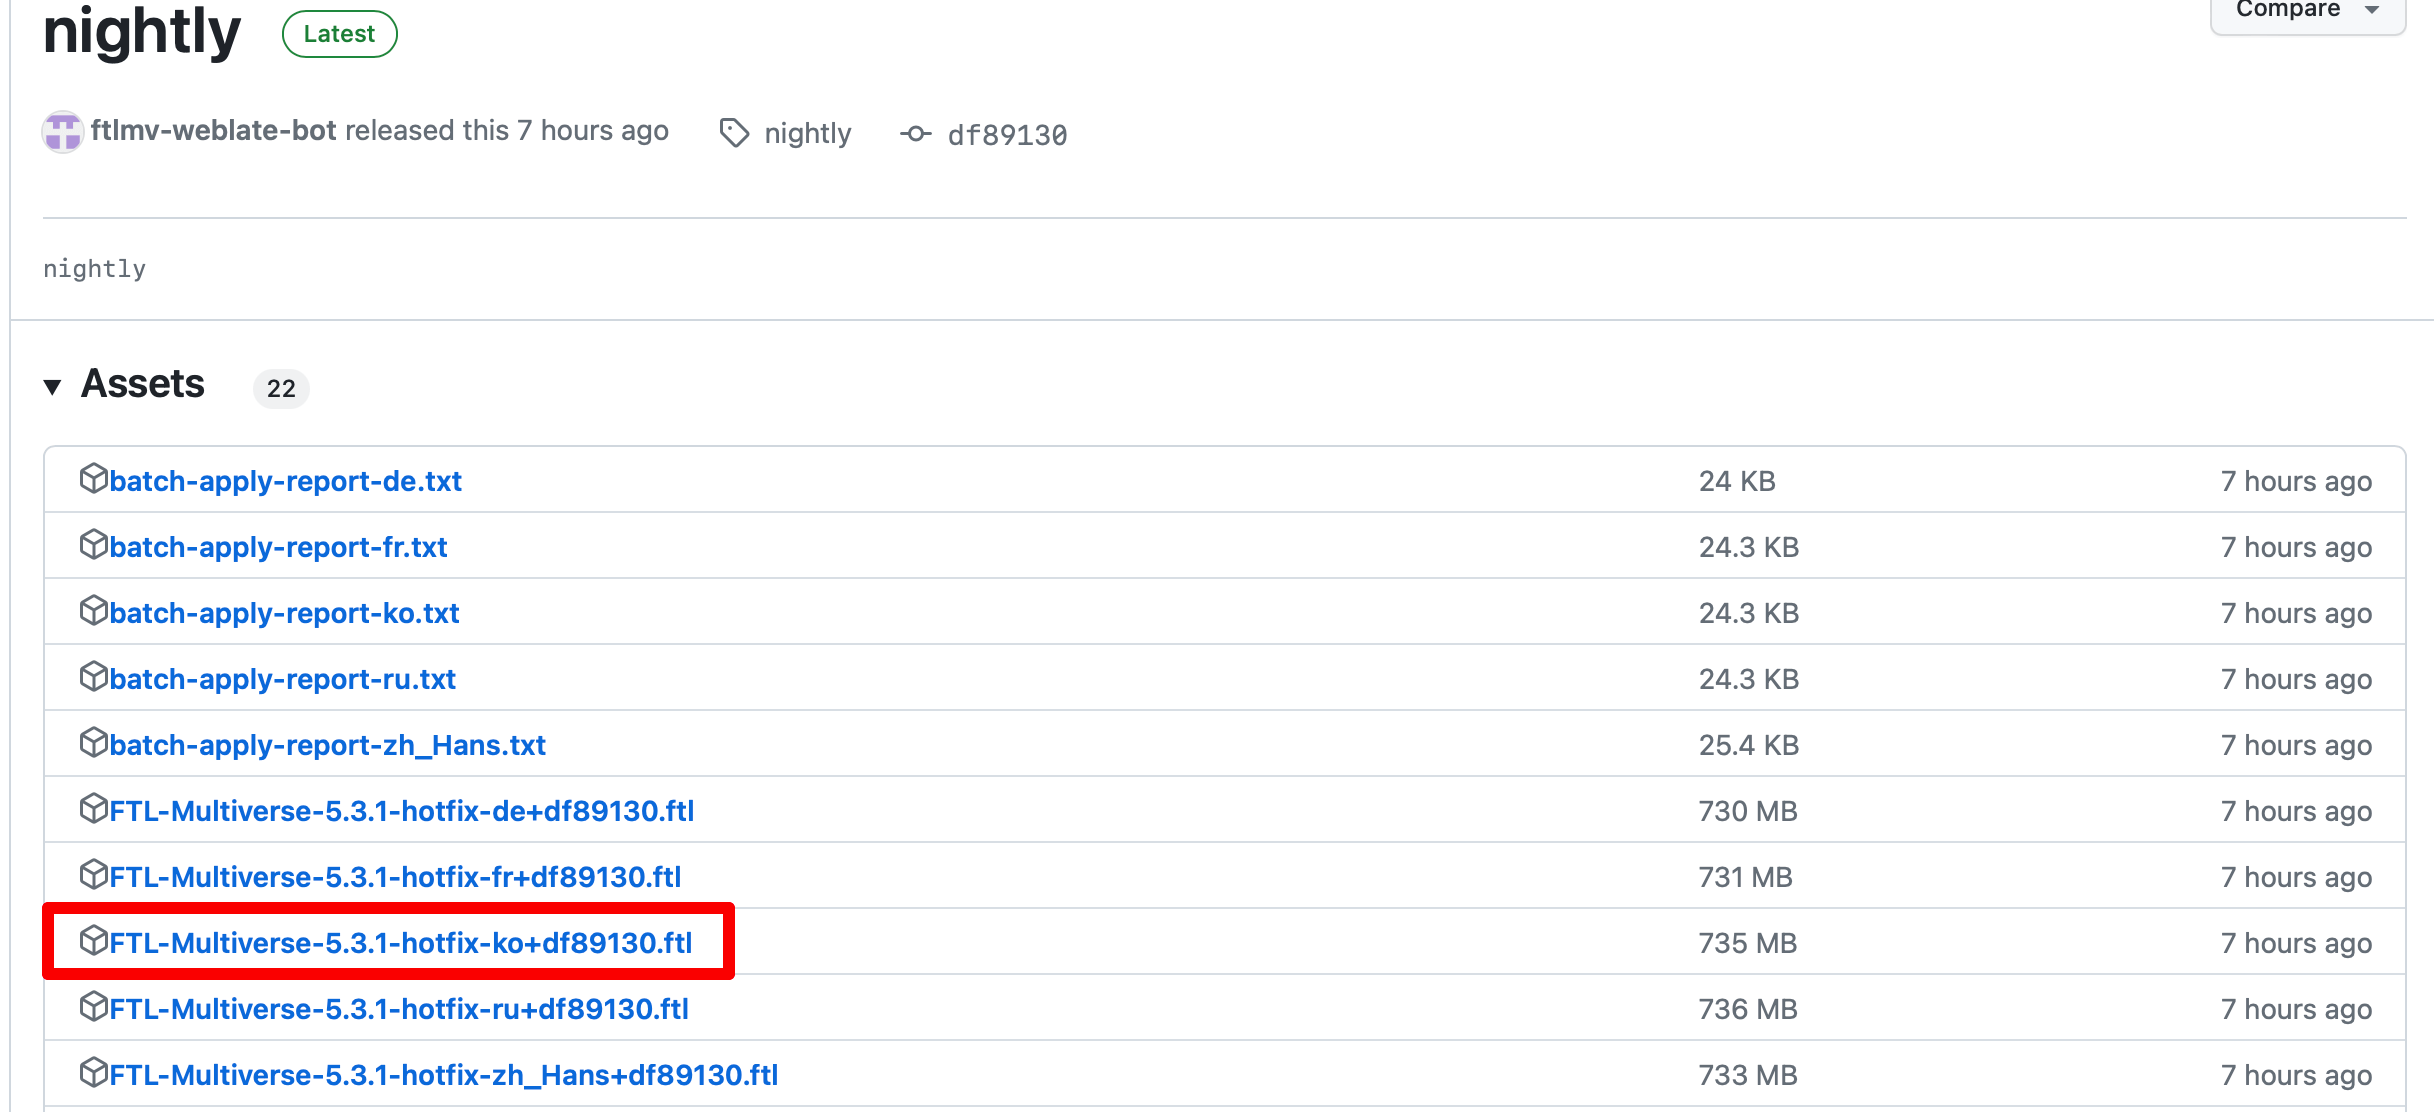The width and height of the screenshot is (2434, 1112).
Task: Visit the ftlmv-weblate-bot profile
Action: click(213, 131)
